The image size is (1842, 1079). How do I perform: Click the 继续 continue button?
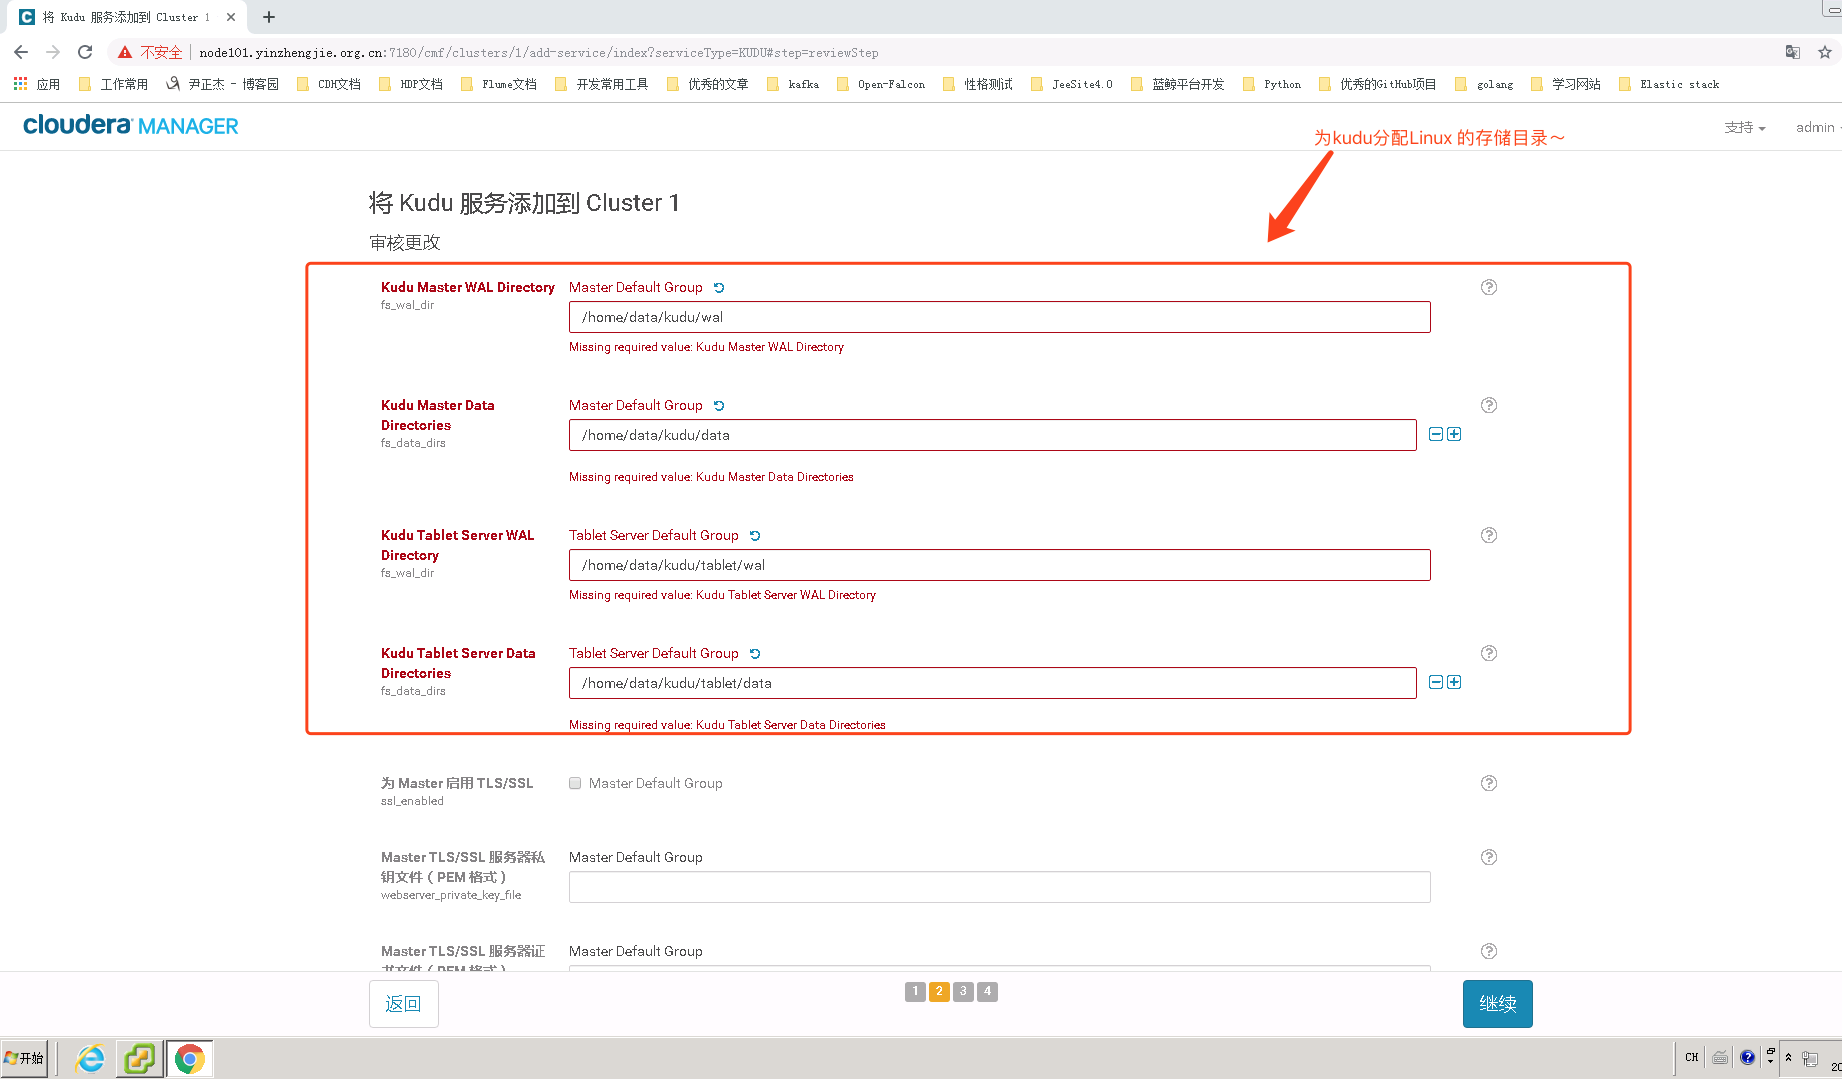point(1498,1004)
